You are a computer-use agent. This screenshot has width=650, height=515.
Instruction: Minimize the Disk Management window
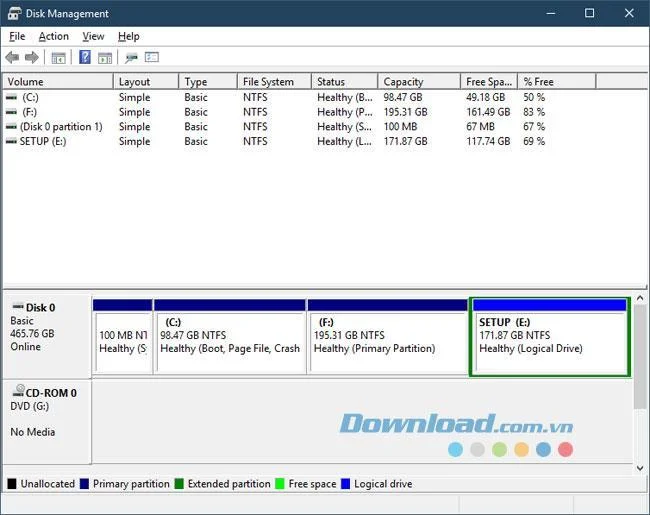point(551,13)
